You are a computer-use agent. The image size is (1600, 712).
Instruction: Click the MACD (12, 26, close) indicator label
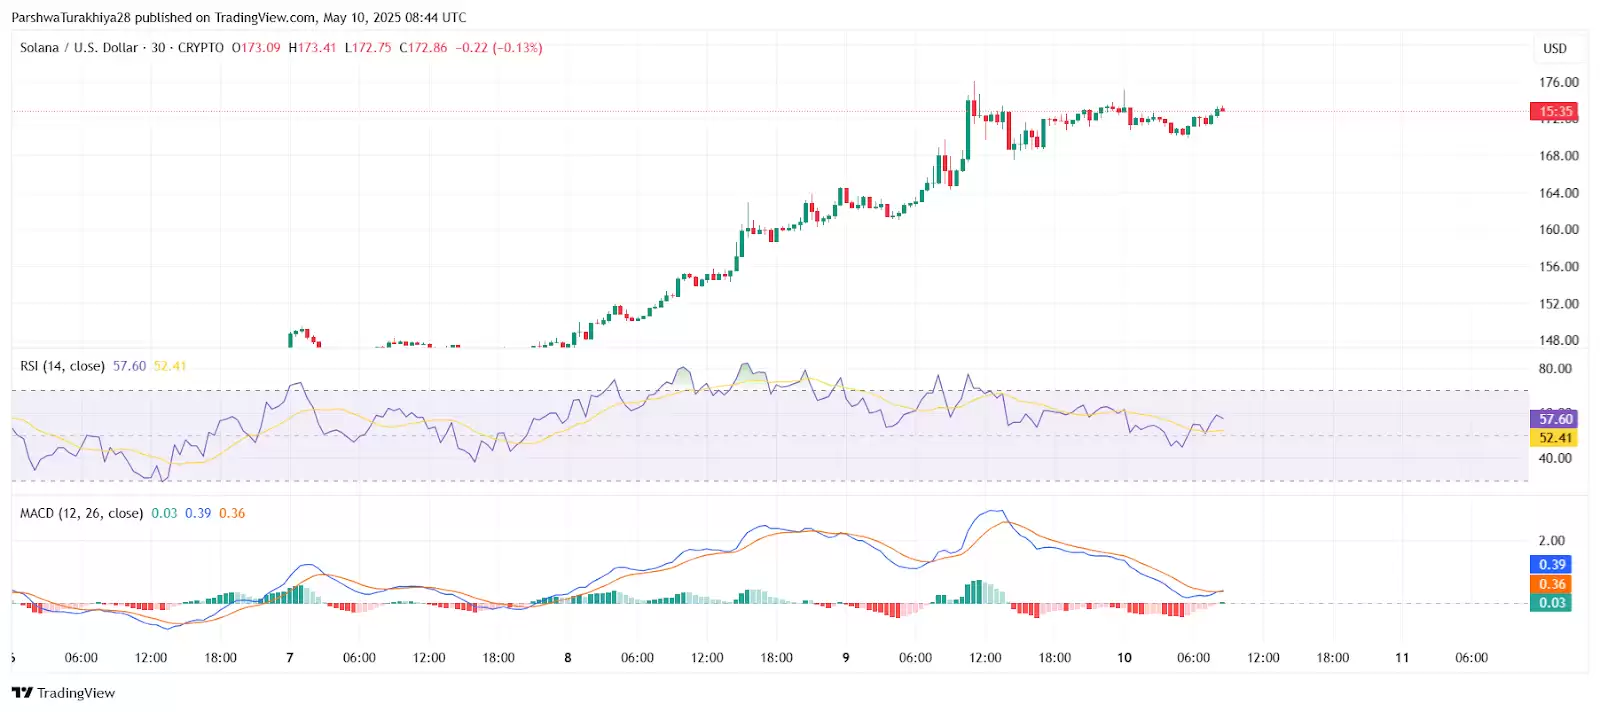(x=82, y=513)
